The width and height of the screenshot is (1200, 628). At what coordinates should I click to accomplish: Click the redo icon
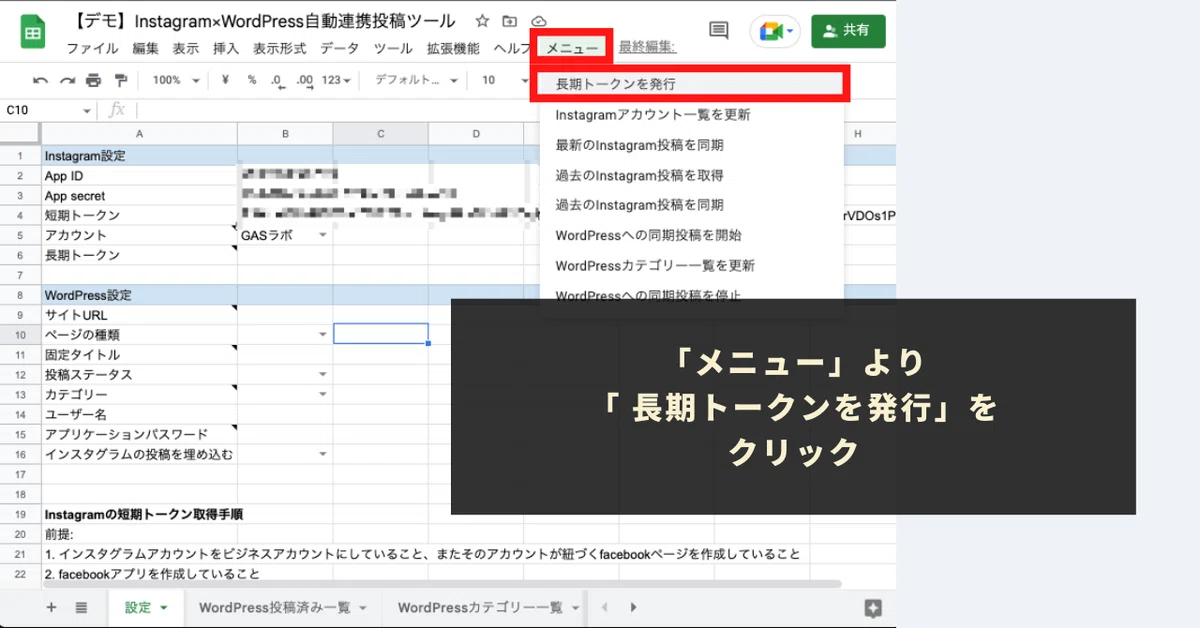point(67,81)
